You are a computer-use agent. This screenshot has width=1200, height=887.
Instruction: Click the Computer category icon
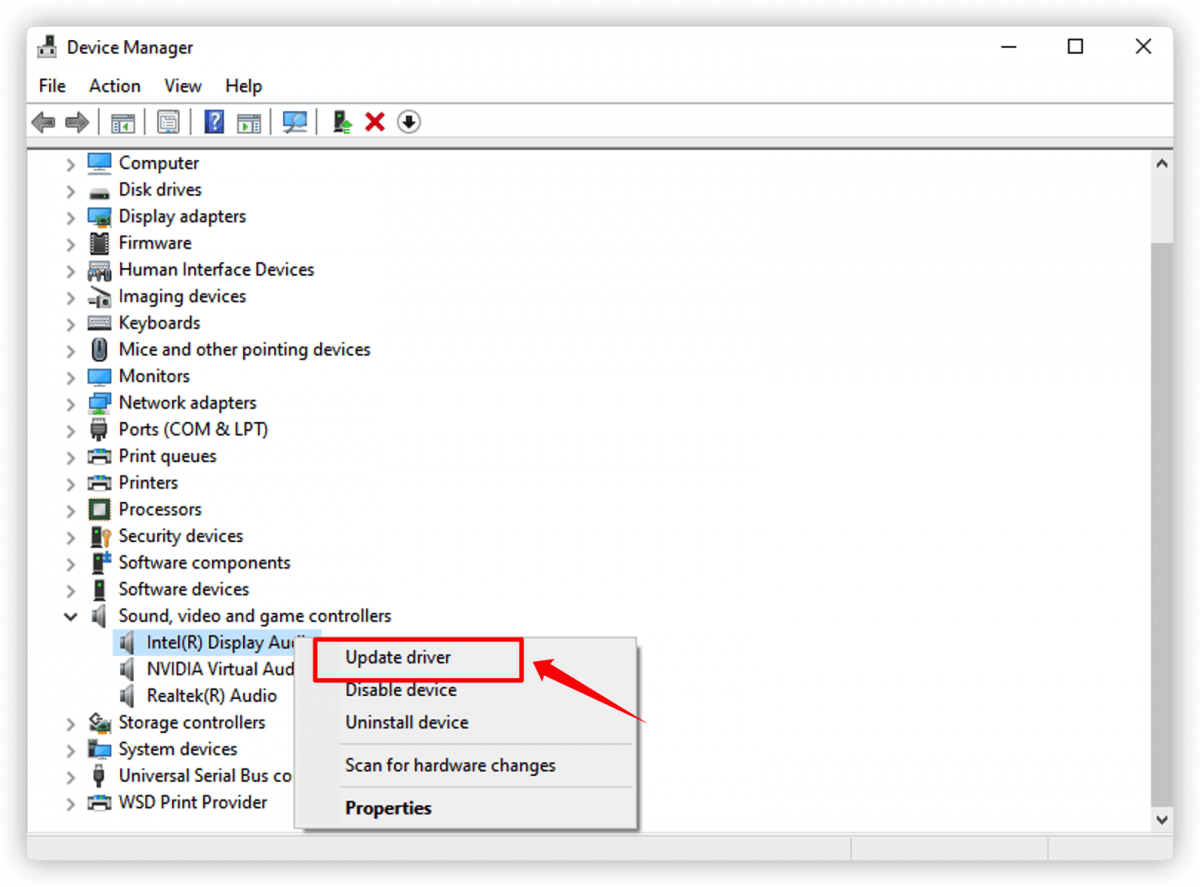point(99,162)
